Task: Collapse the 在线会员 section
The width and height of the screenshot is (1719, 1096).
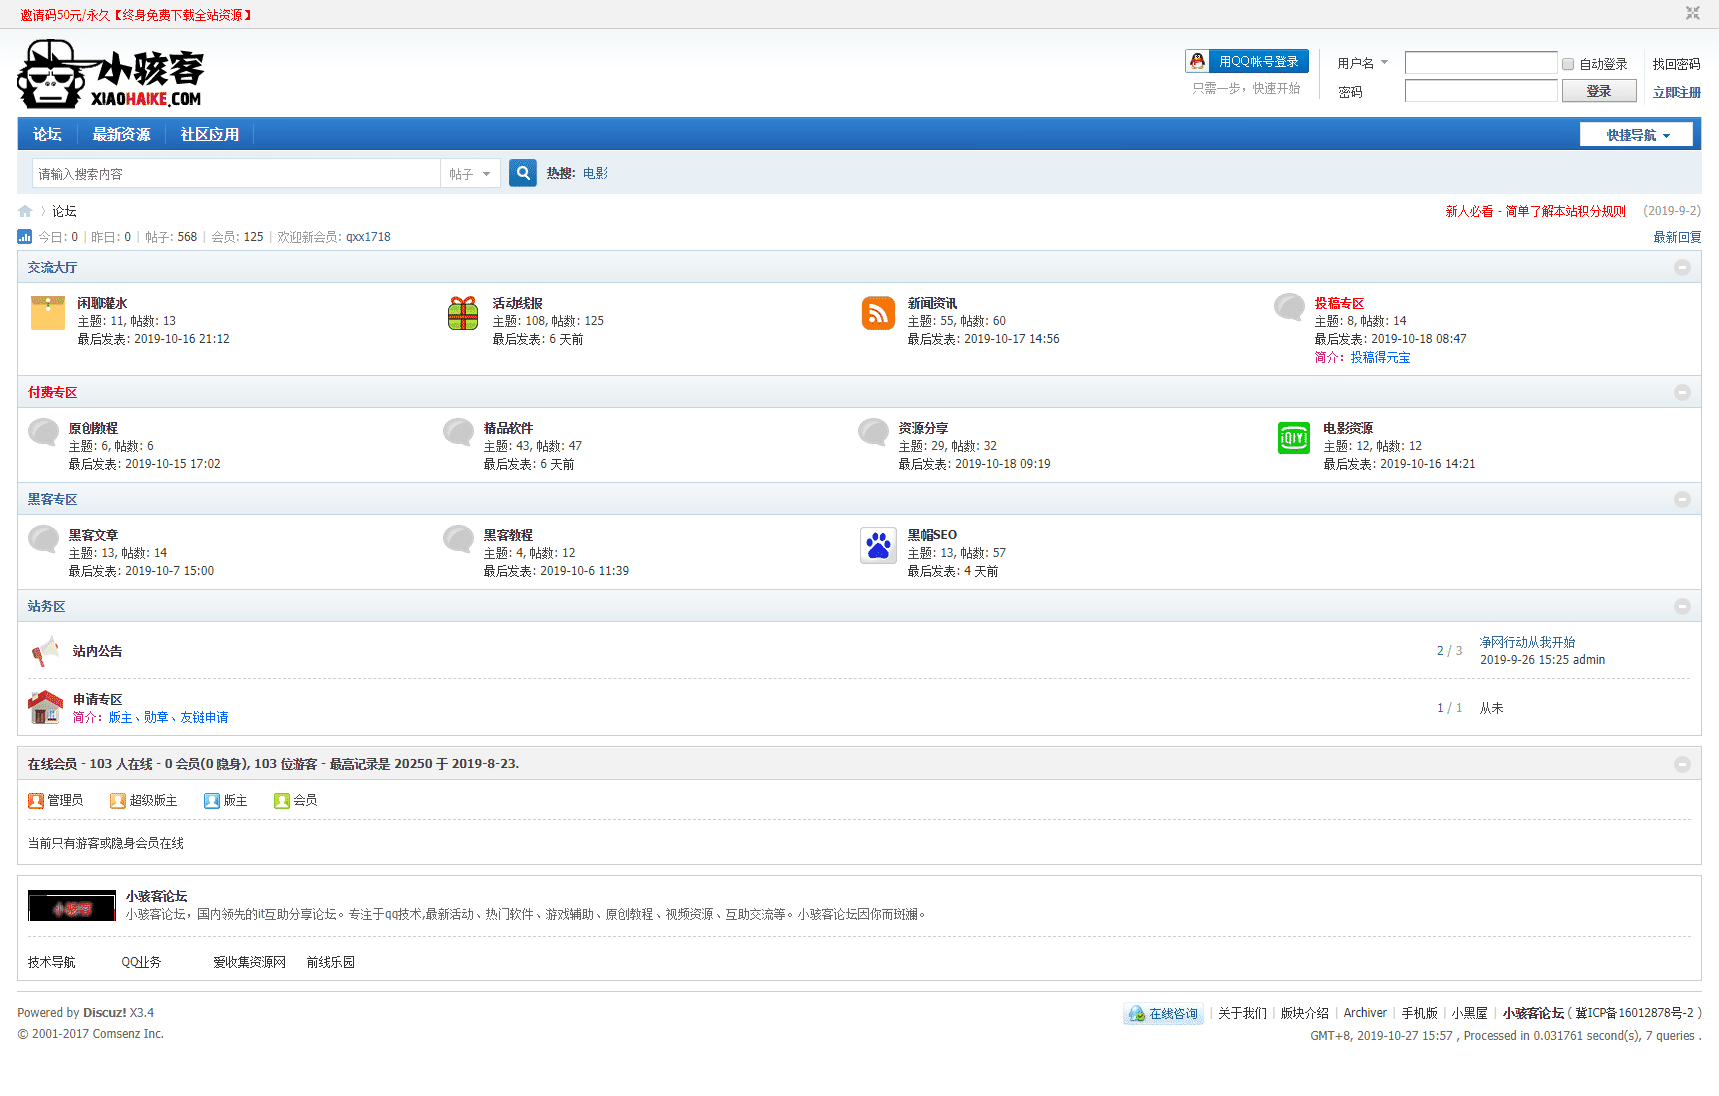Action: (x=1682, y=764)
